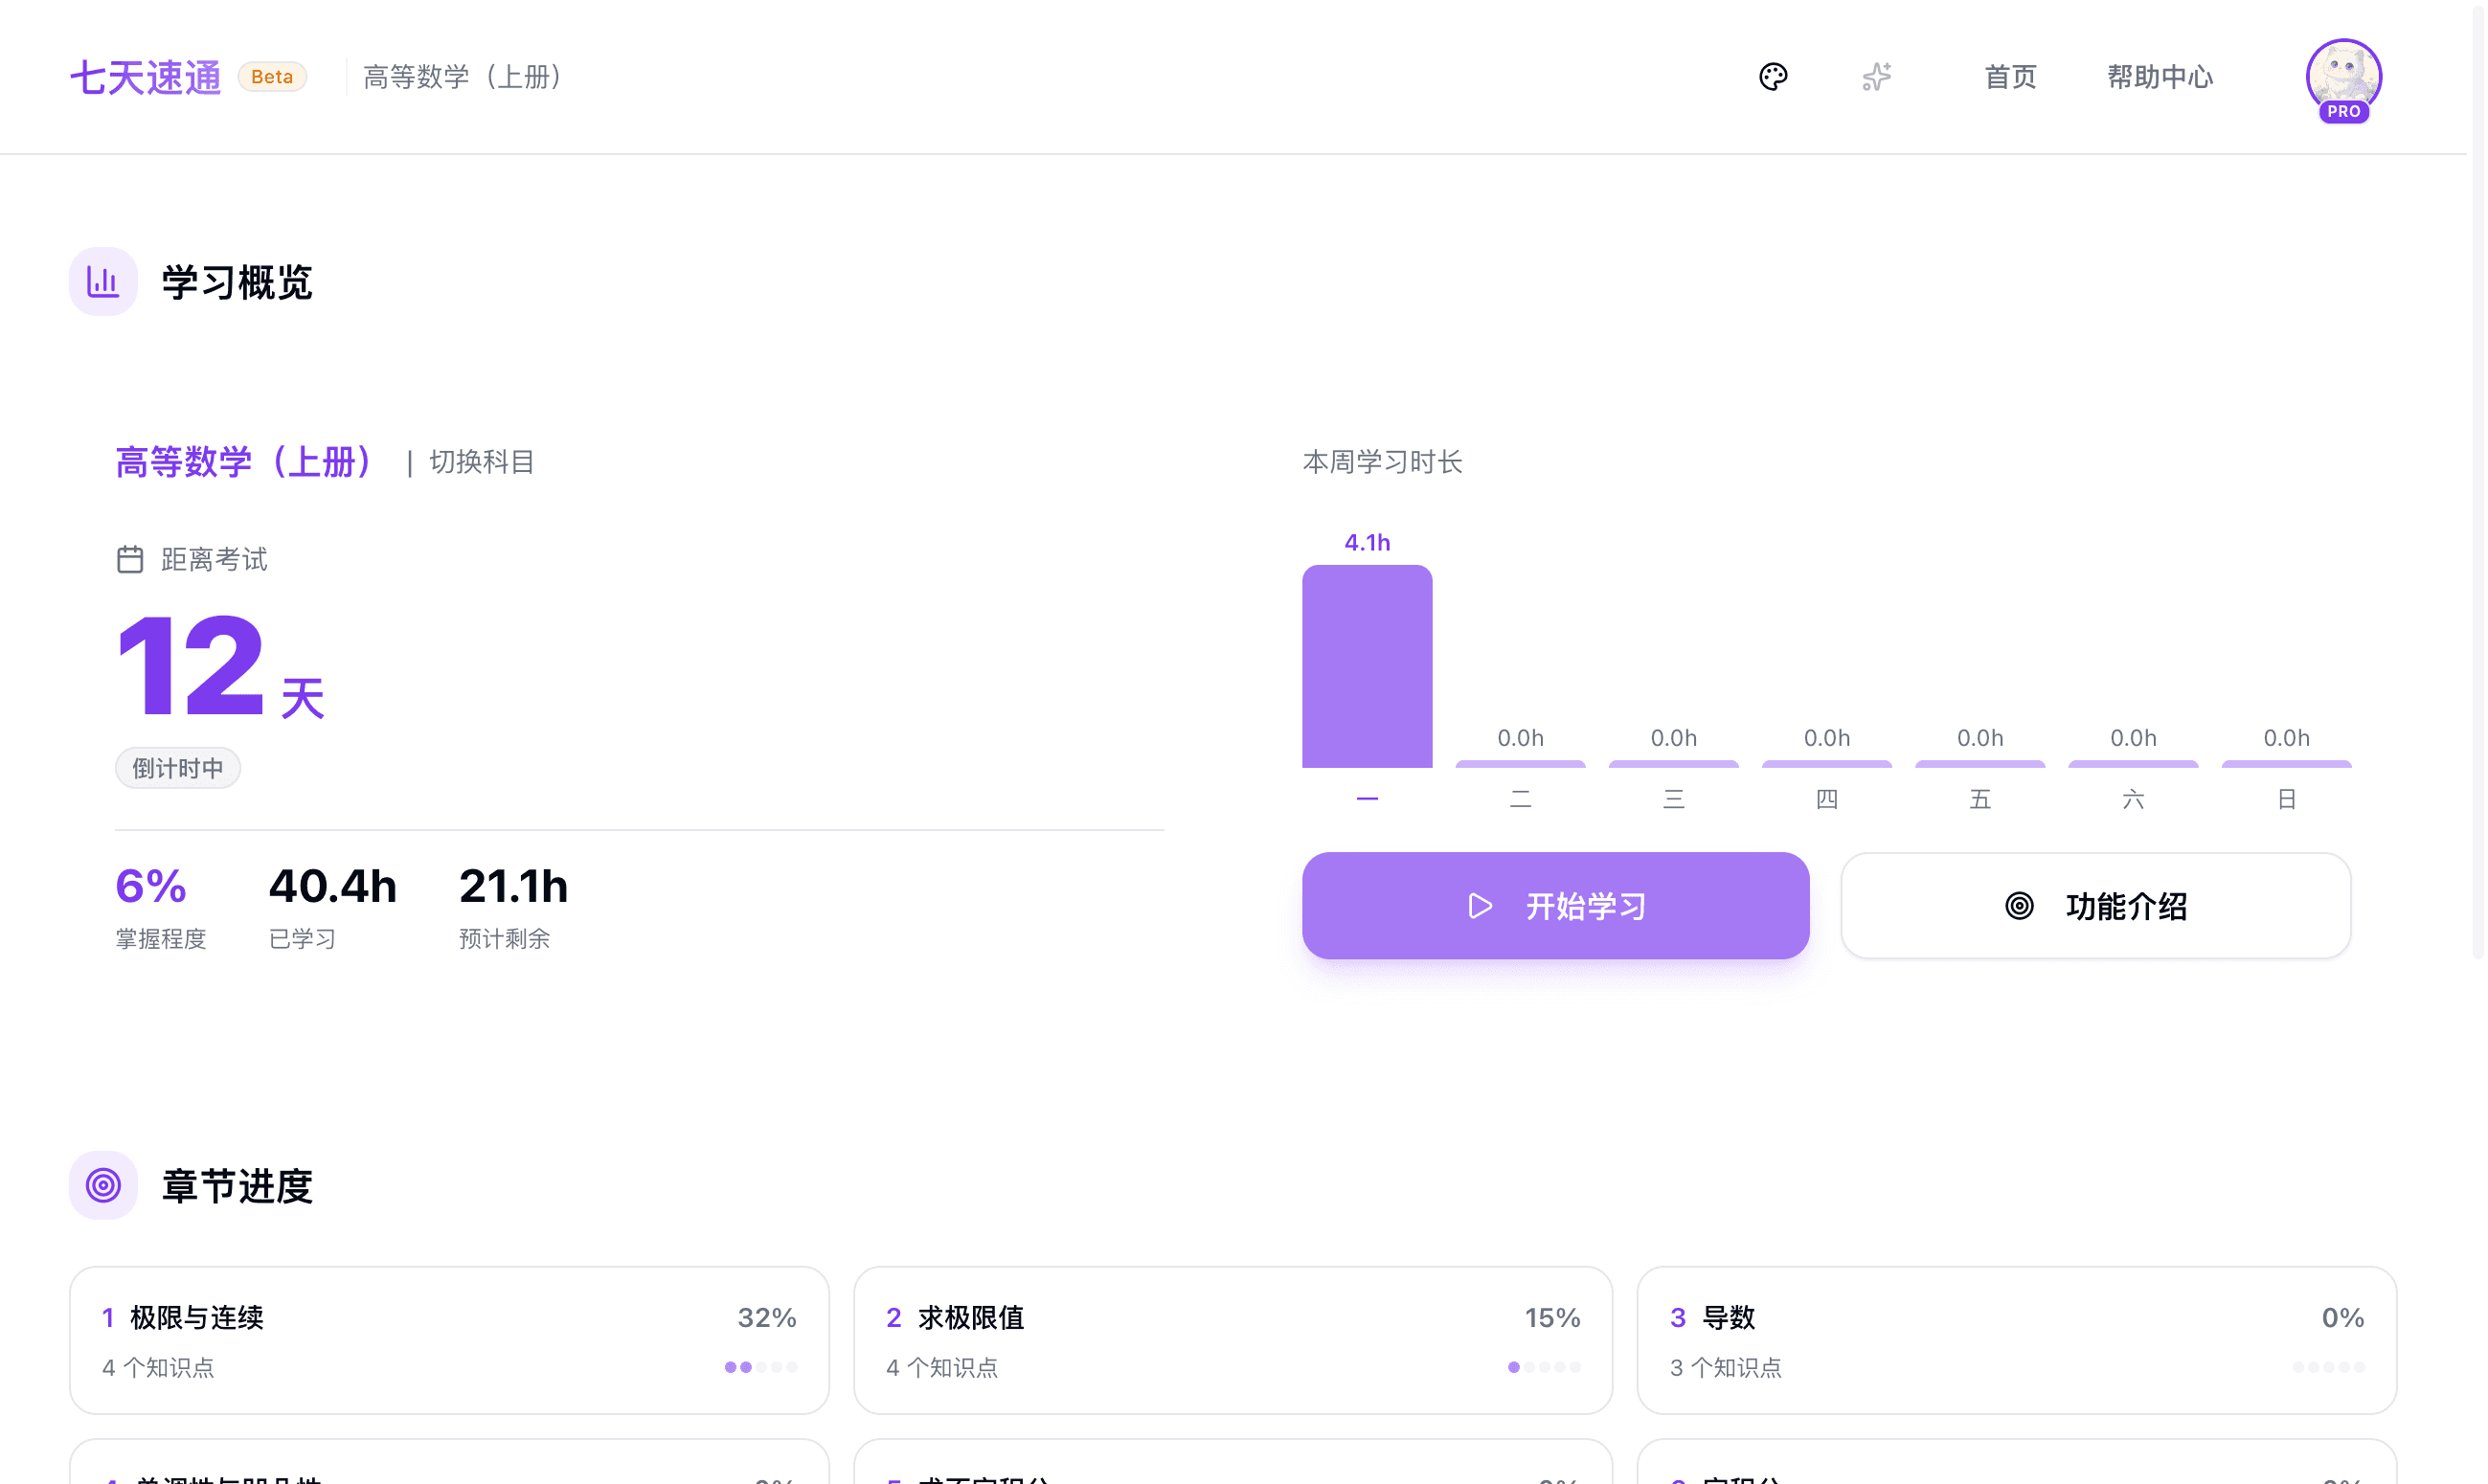Click Thursday 四 bar
This screenshot has height=1484, width=2488.
[1826, 764]
